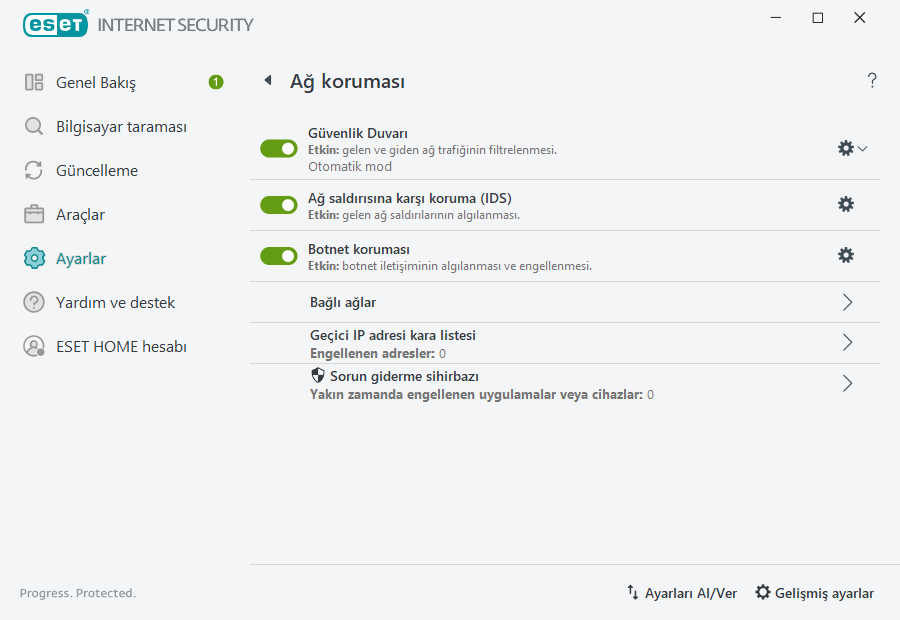The height and width of the screenshot is (620, 900).
Task: Open the Güvenlik Duvarı gear dropdown arrow
Action: pyautogui.click(x=863, y=147)
